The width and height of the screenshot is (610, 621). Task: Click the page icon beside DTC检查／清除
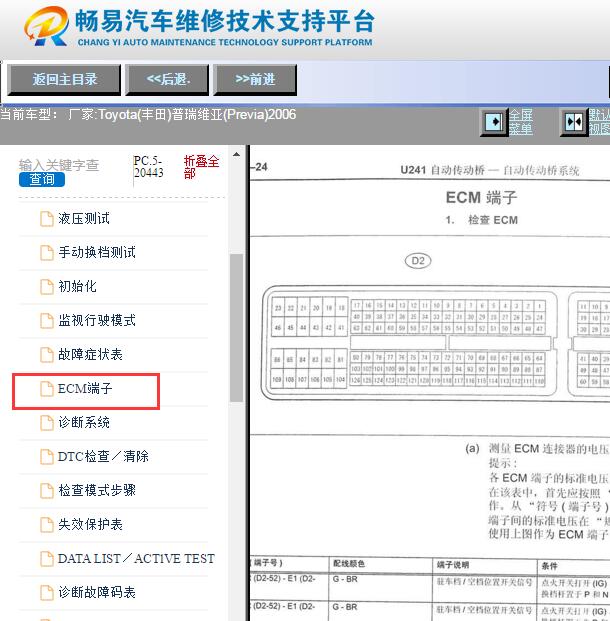(47, 457)
